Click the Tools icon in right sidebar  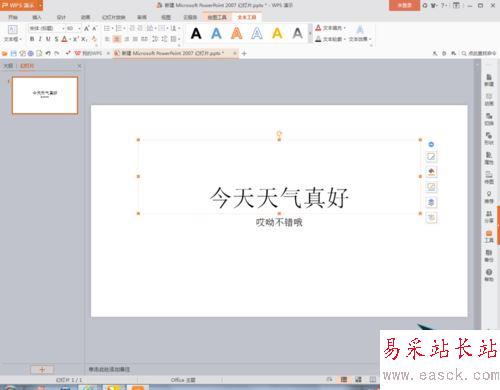[x=489, y=236]
